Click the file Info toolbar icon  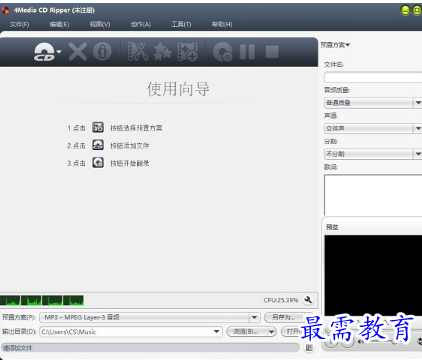click(102, 52)
